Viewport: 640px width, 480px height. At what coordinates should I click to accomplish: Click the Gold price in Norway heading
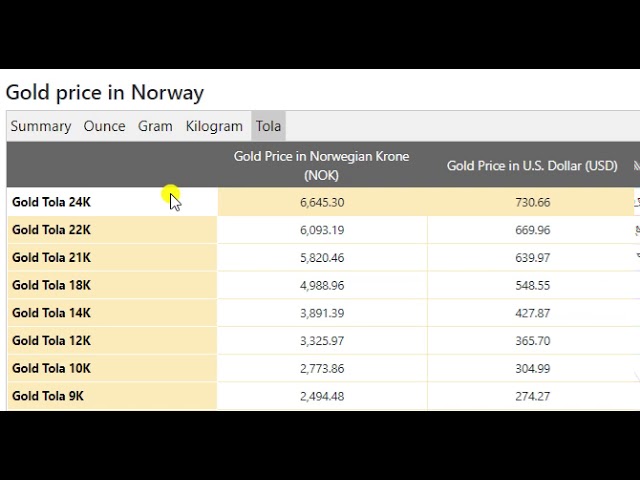click(x=105, y=93)
